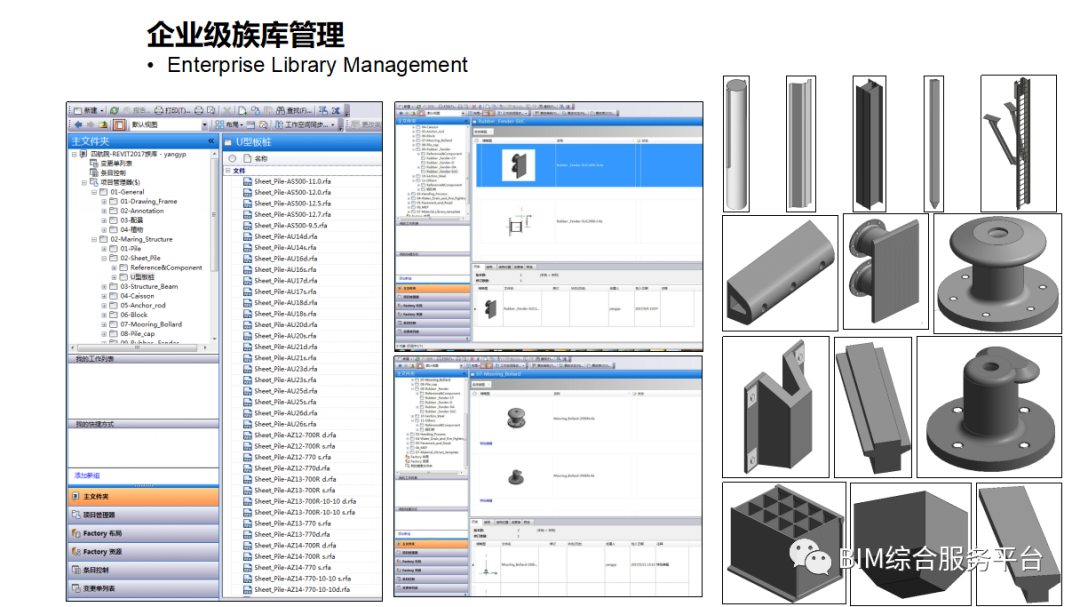Click the New (新建) toolbar button

(86, 110)
